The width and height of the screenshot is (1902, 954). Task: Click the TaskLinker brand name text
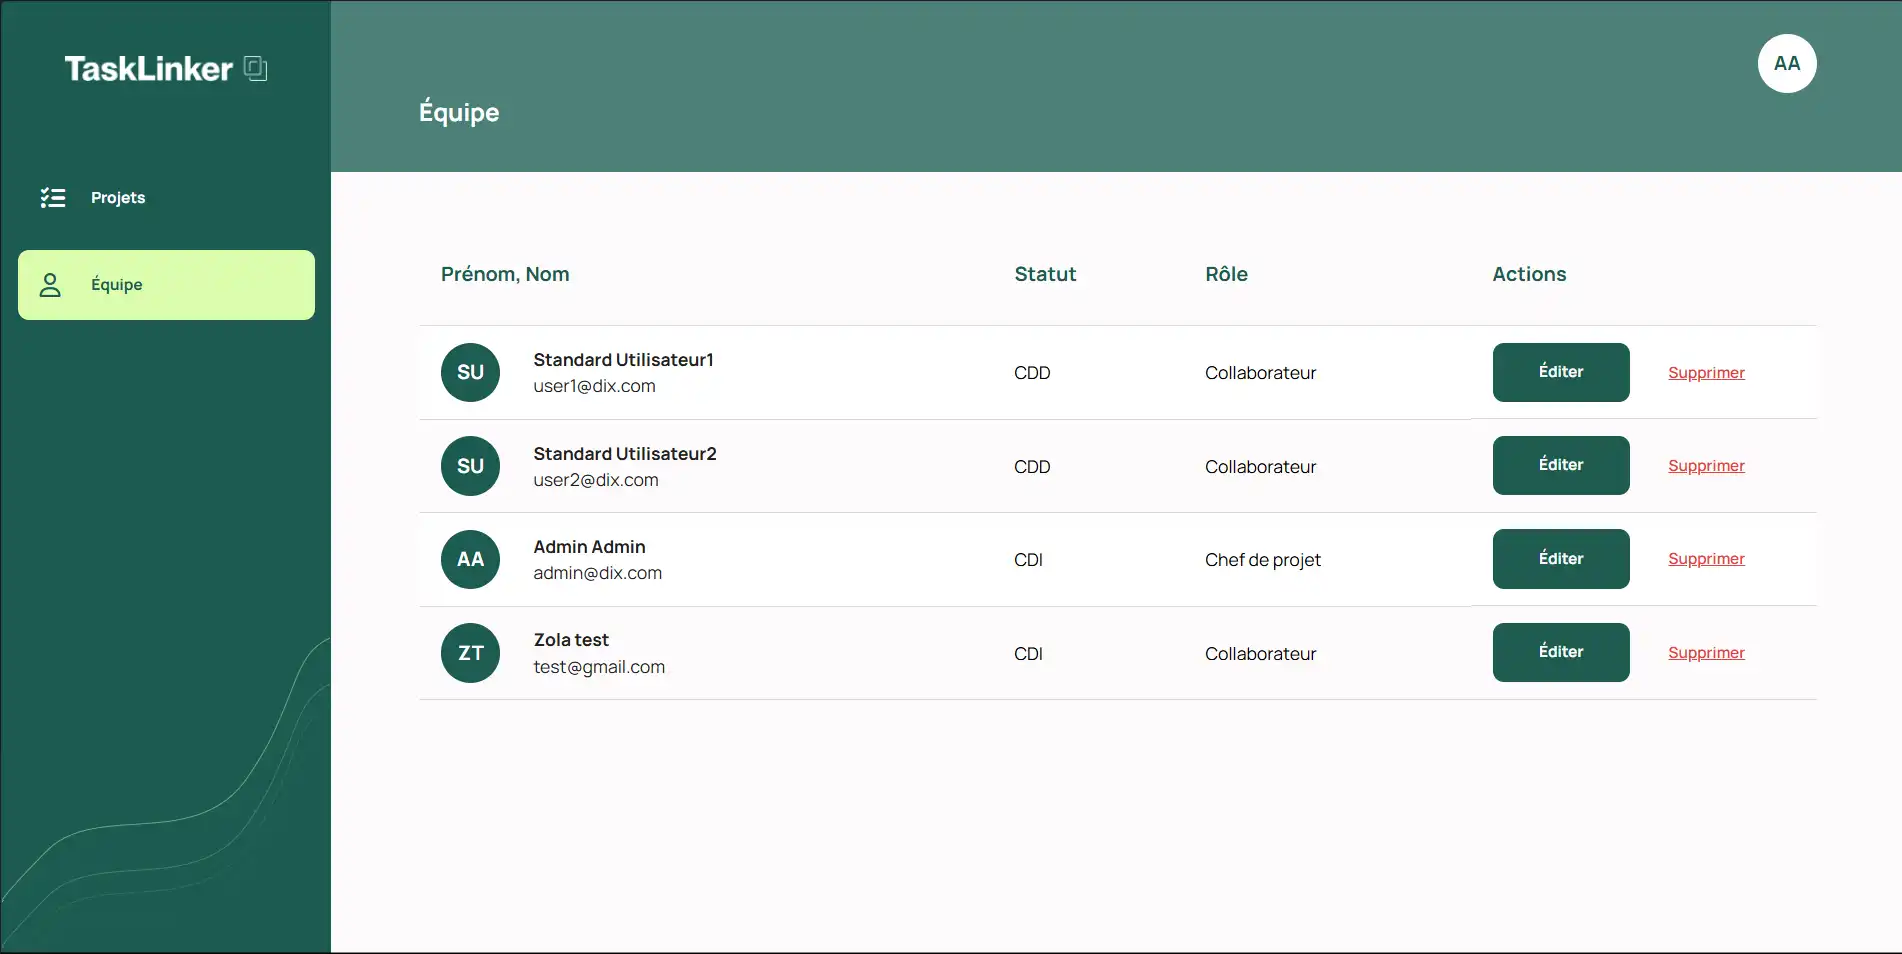(x=149, y=68)
